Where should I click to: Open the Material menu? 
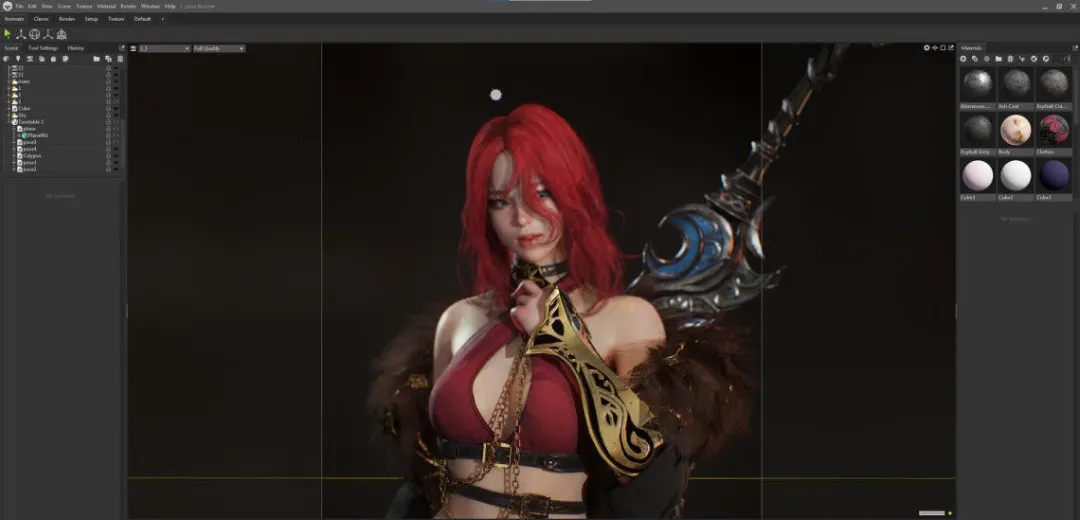click(106, 6)
